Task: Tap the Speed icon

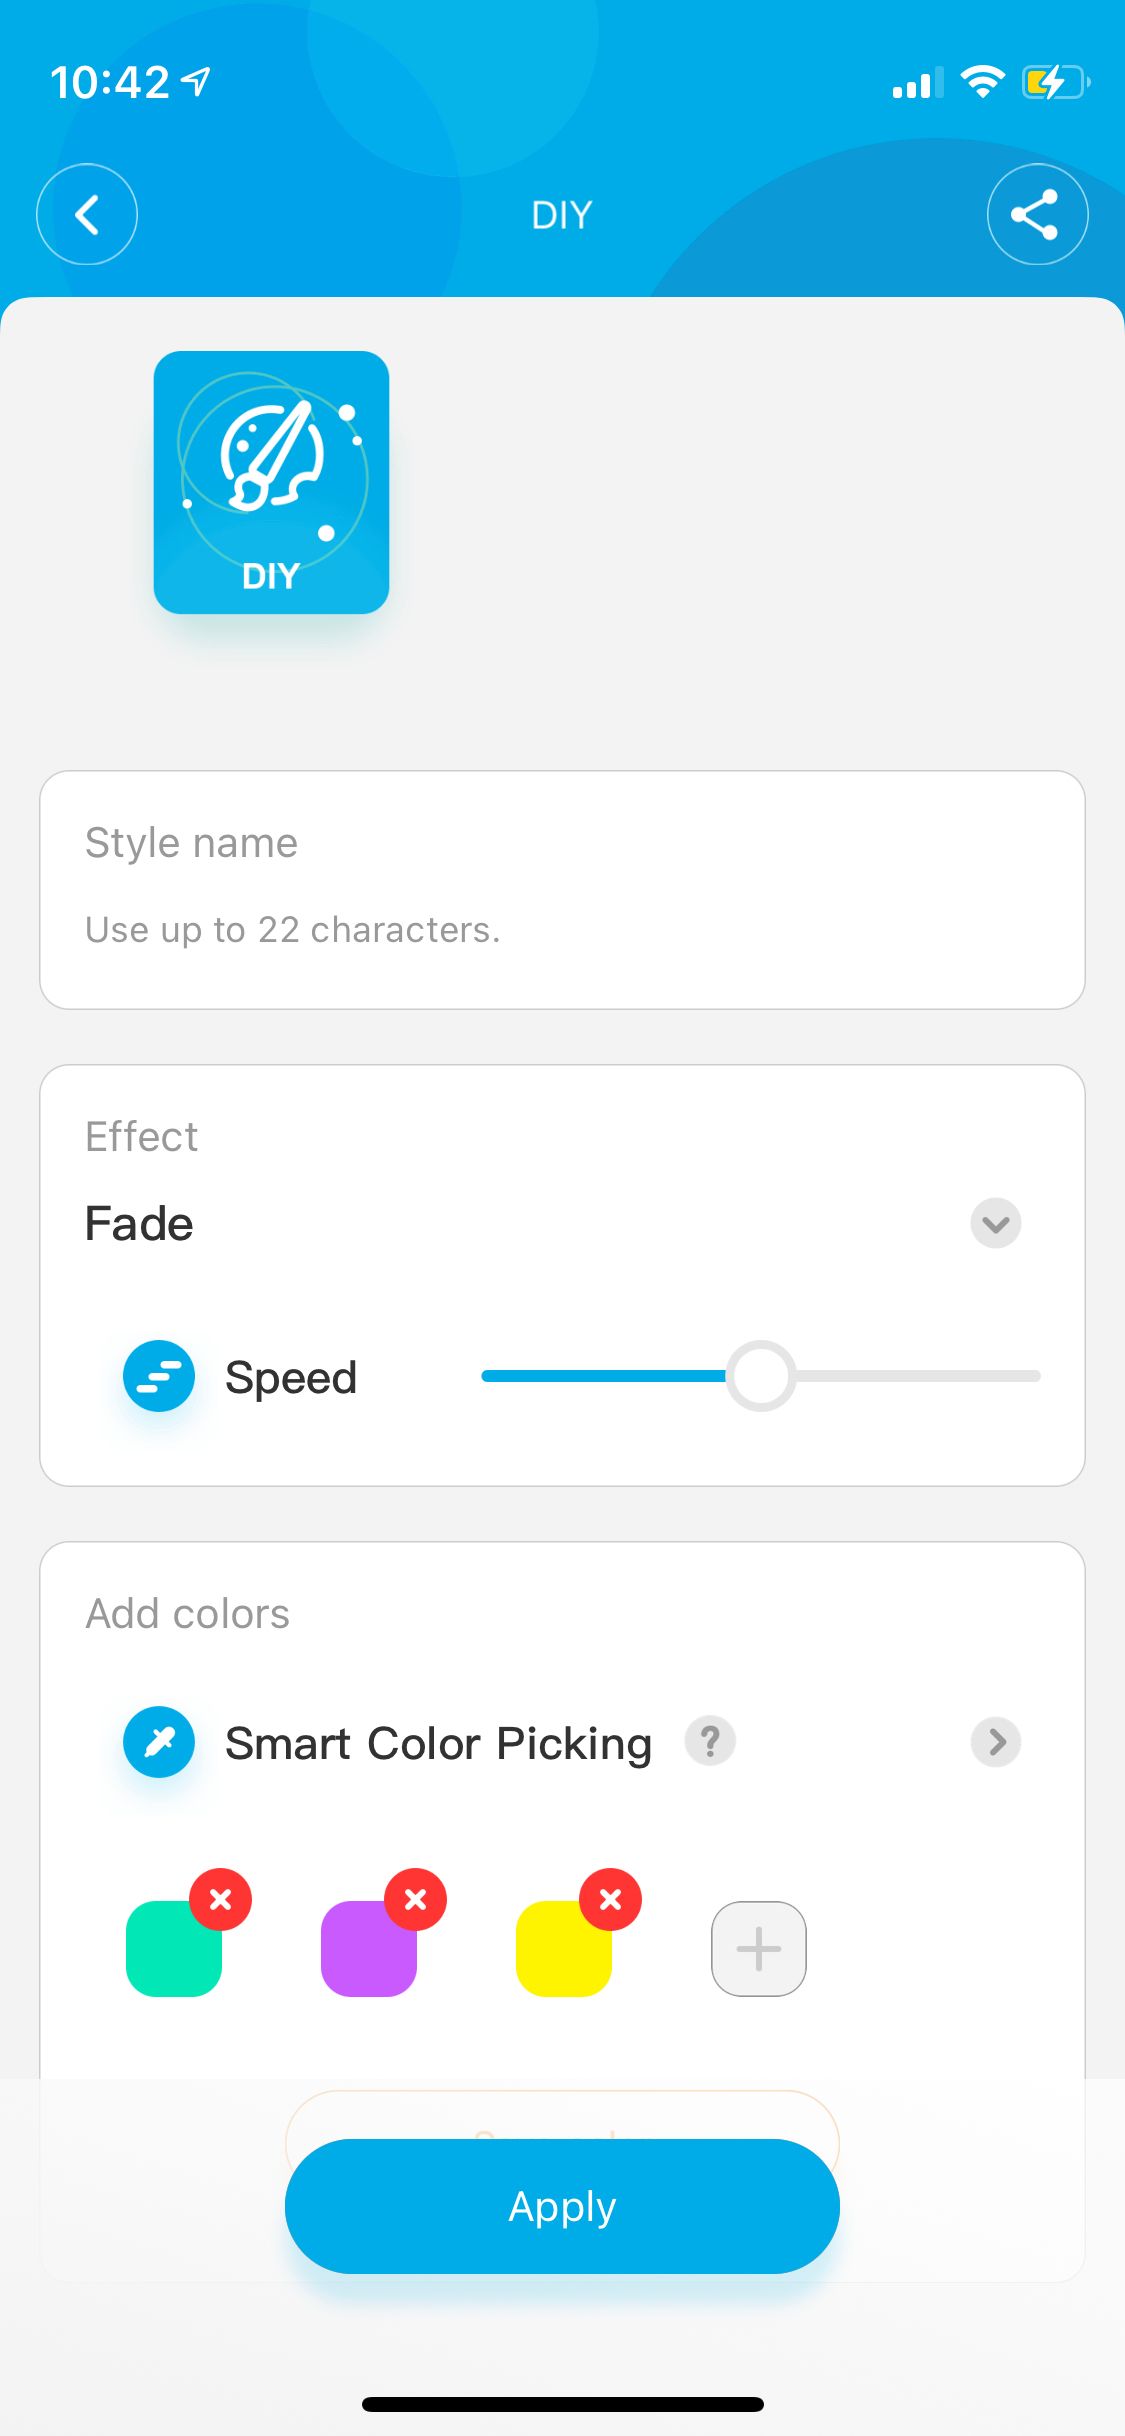Action: point(159,1376)
